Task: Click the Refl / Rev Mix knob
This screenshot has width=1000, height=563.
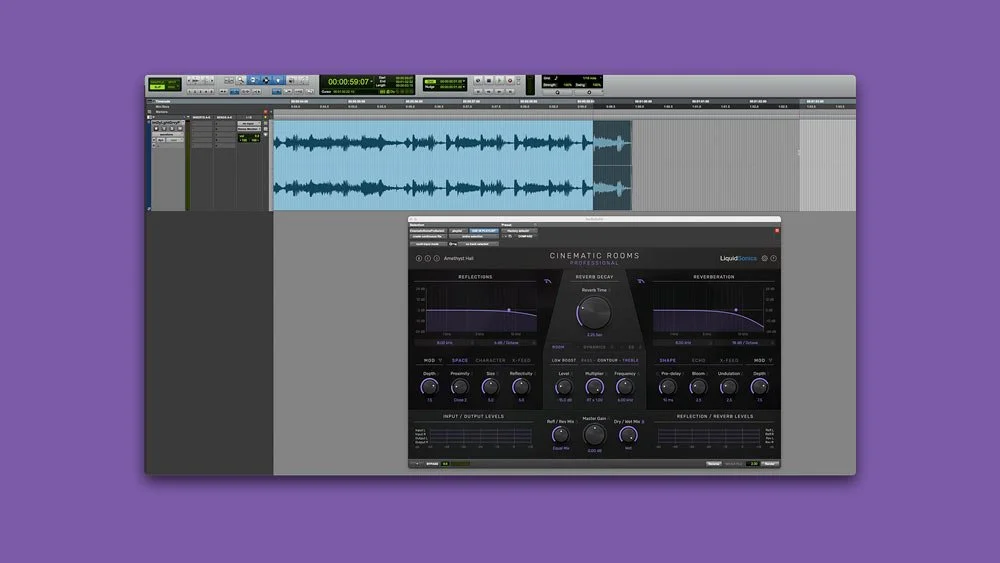Action: coord(561,435)
